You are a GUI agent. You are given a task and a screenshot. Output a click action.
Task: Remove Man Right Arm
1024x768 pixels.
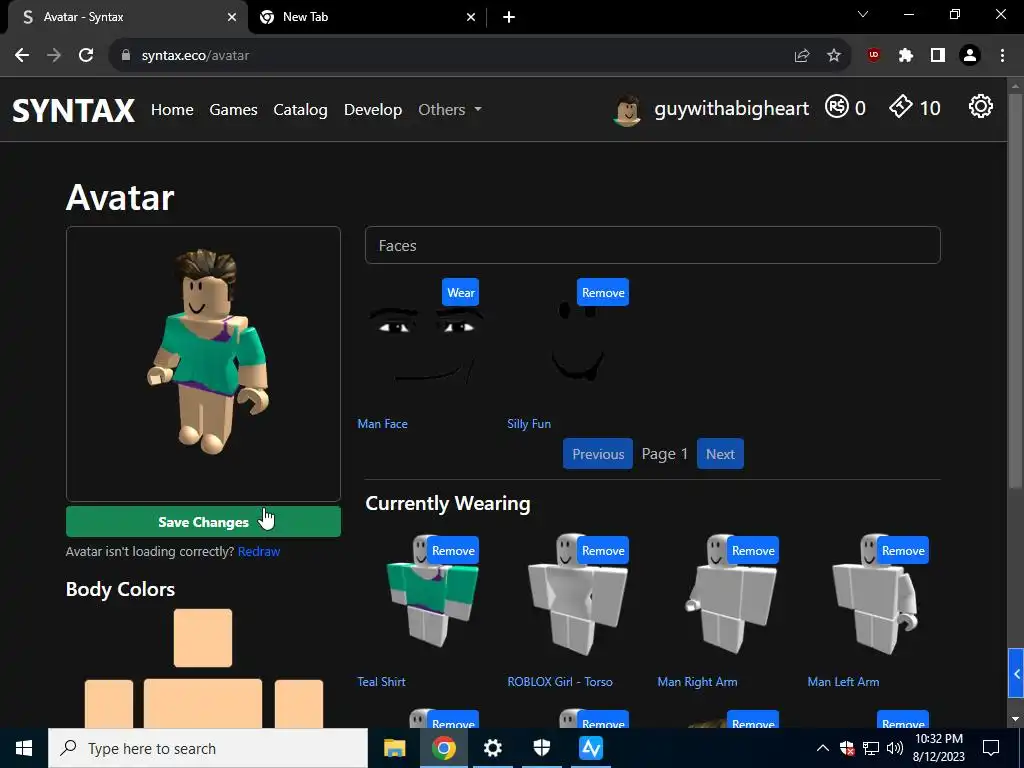point(752,551)
